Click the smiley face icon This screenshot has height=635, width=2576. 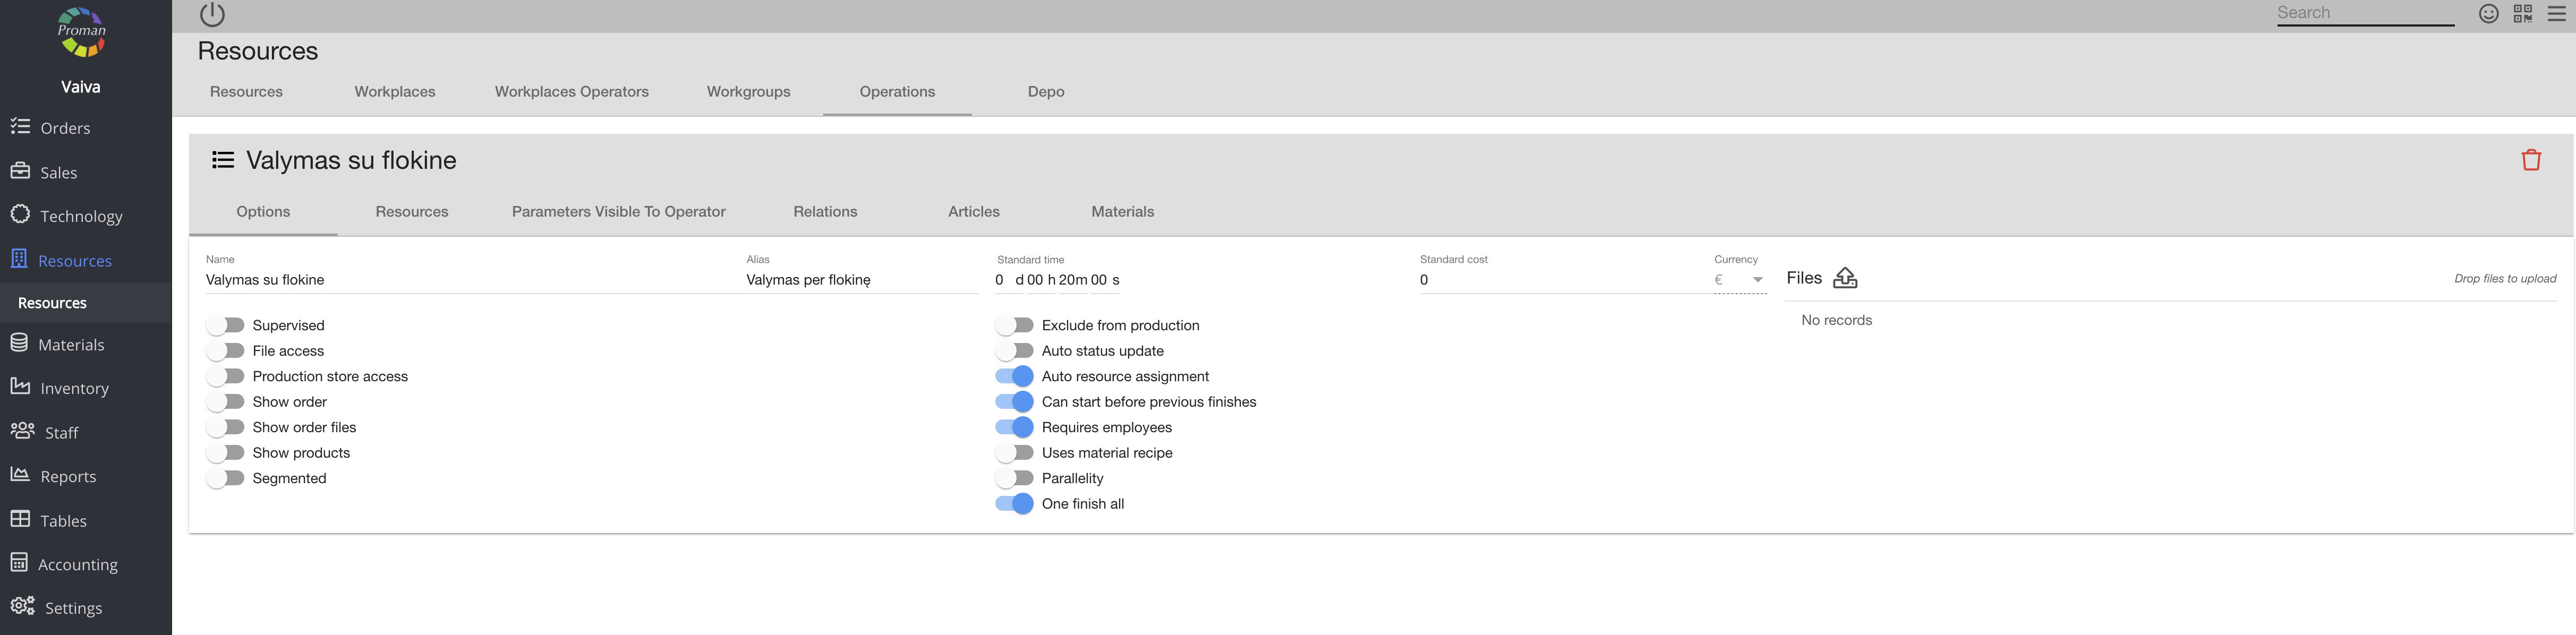pos(2488,14)
